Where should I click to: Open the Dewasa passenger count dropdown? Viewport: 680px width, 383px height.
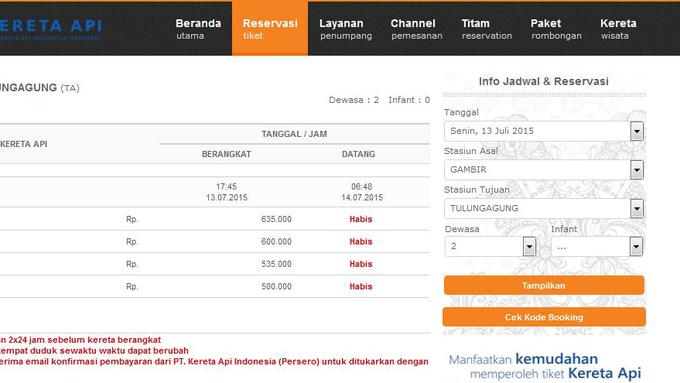[490, 246]
